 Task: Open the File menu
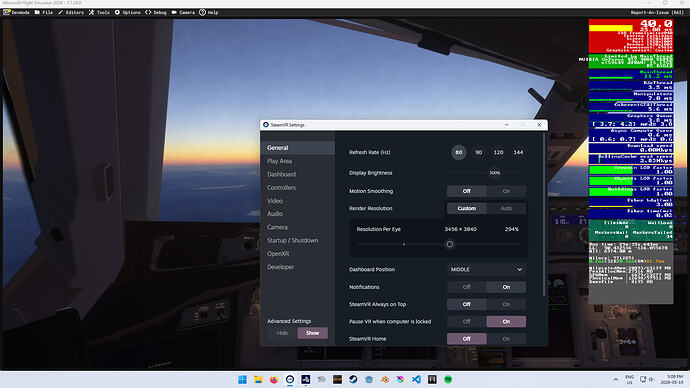[x=48, y=12]
